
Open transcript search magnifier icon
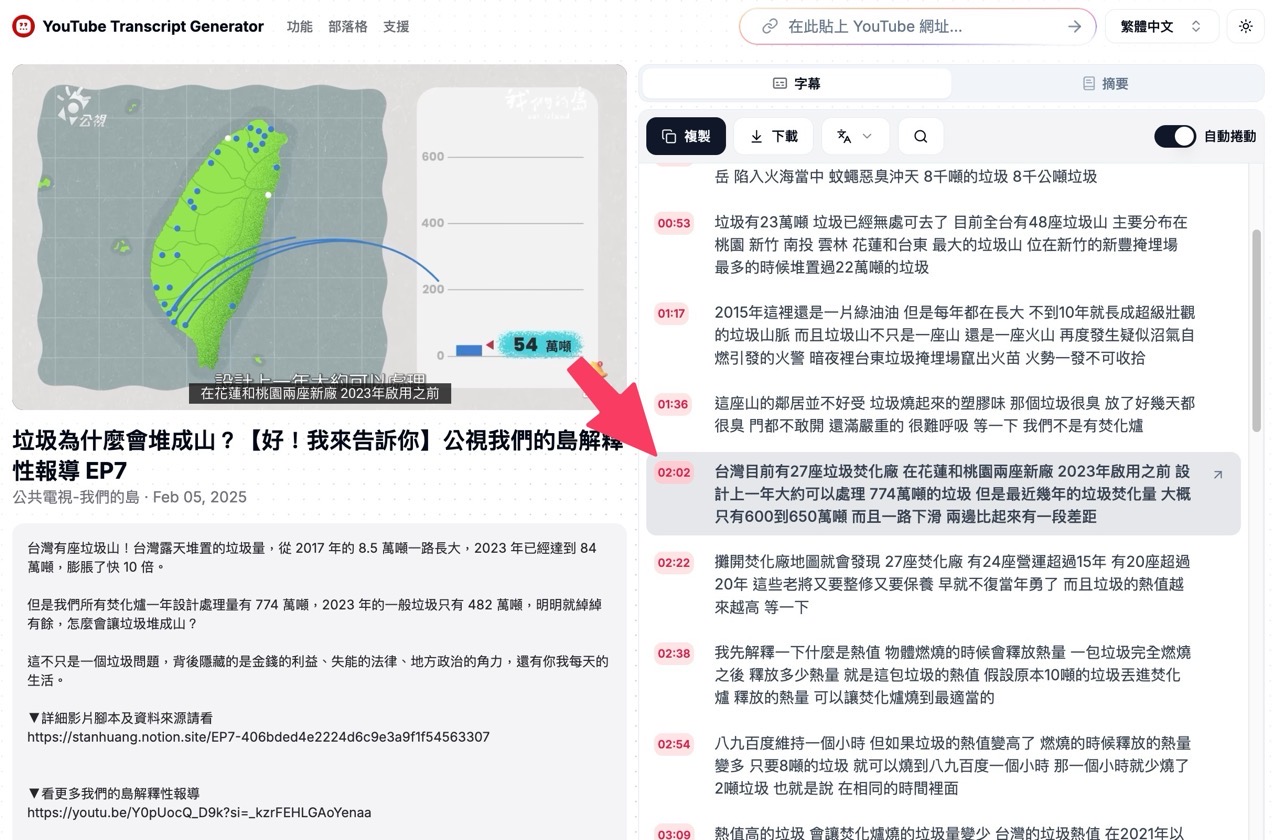point(921,136)
